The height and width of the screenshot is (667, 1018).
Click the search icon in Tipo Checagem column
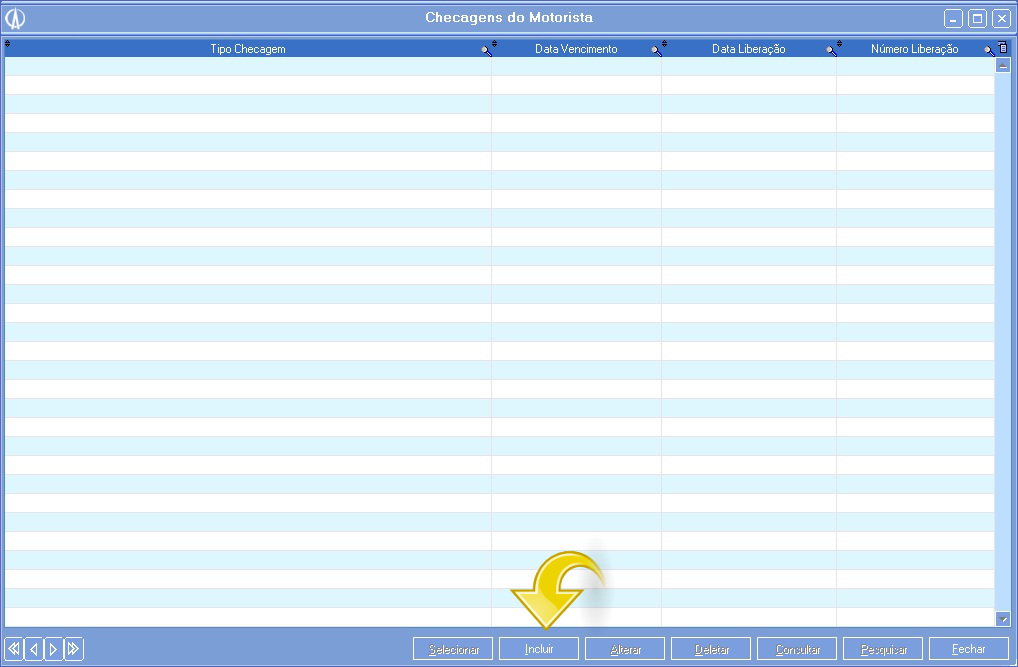tap(486, 50)
